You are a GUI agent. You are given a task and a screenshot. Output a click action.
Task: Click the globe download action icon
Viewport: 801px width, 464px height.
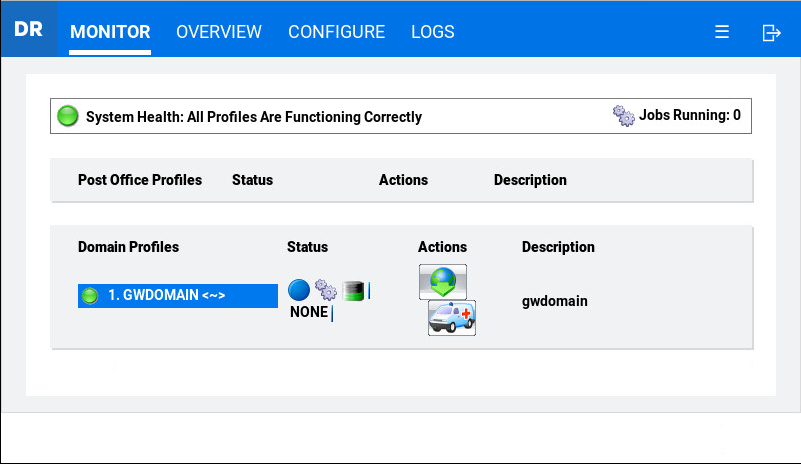(x=443, y=282)
